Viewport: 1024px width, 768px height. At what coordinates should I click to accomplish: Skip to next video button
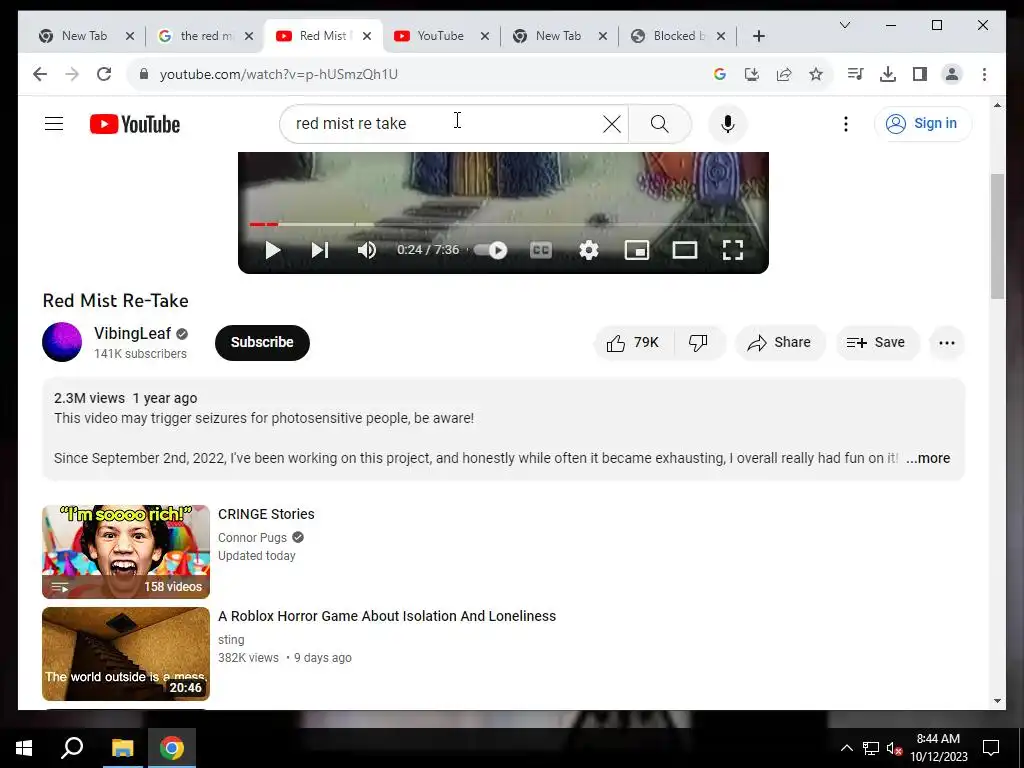click(x=319, y=250)
